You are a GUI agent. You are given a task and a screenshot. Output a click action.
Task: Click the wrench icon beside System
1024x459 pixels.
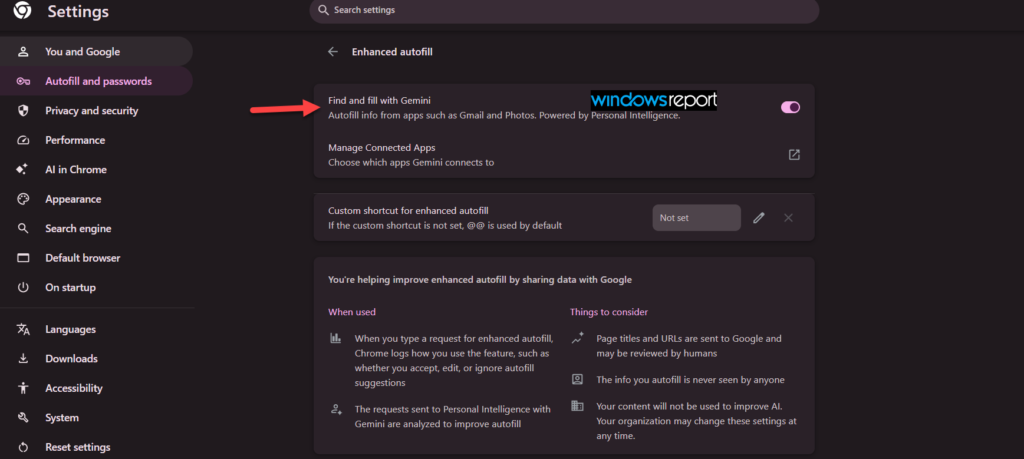[x=24, y=418]
